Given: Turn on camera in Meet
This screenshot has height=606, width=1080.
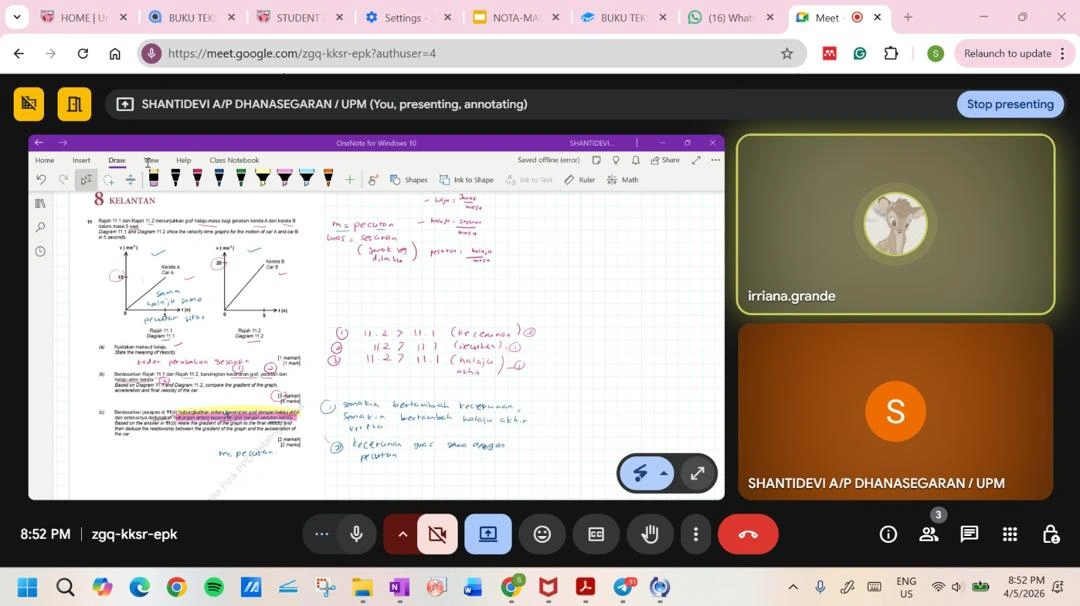Looking at the screenshot, I should point(437,534).
